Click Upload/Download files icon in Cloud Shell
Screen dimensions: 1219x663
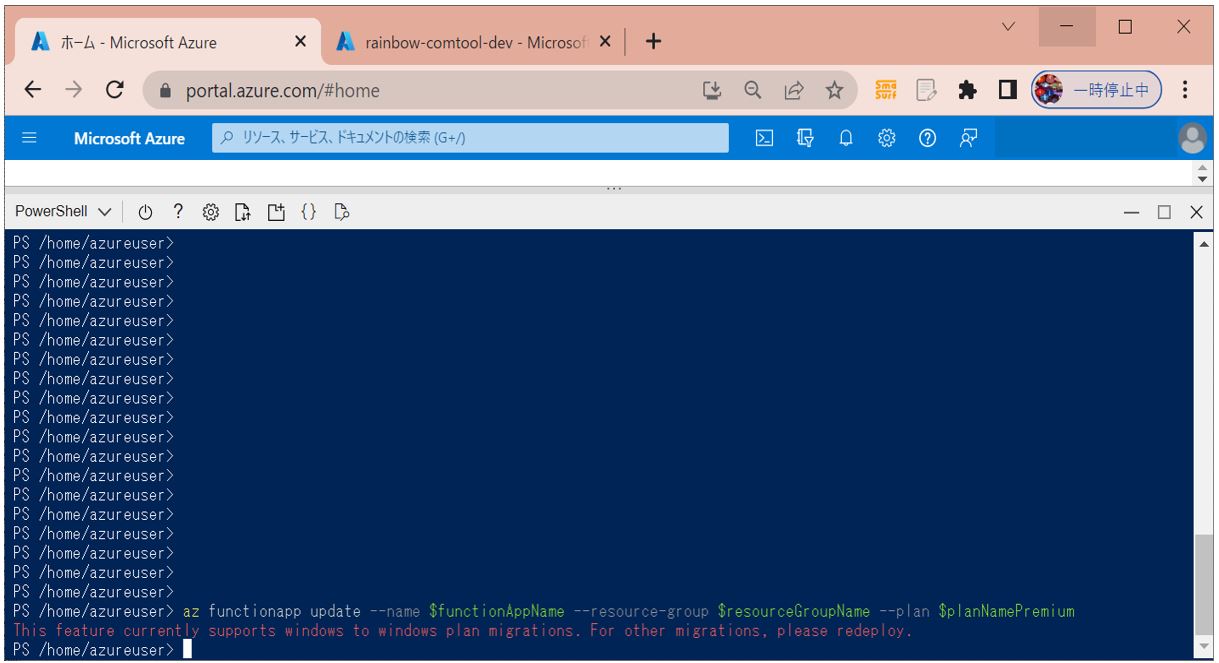click(x=242, y=212)
